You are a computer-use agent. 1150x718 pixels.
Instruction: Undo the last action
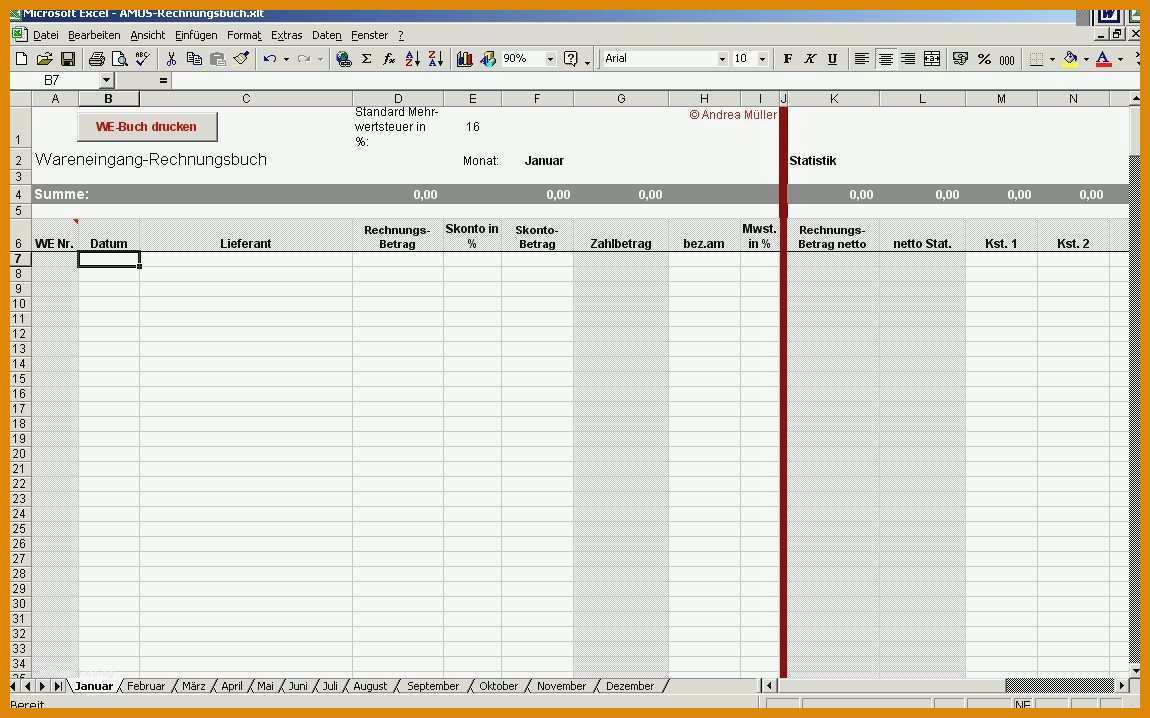[x=270, y=59]
